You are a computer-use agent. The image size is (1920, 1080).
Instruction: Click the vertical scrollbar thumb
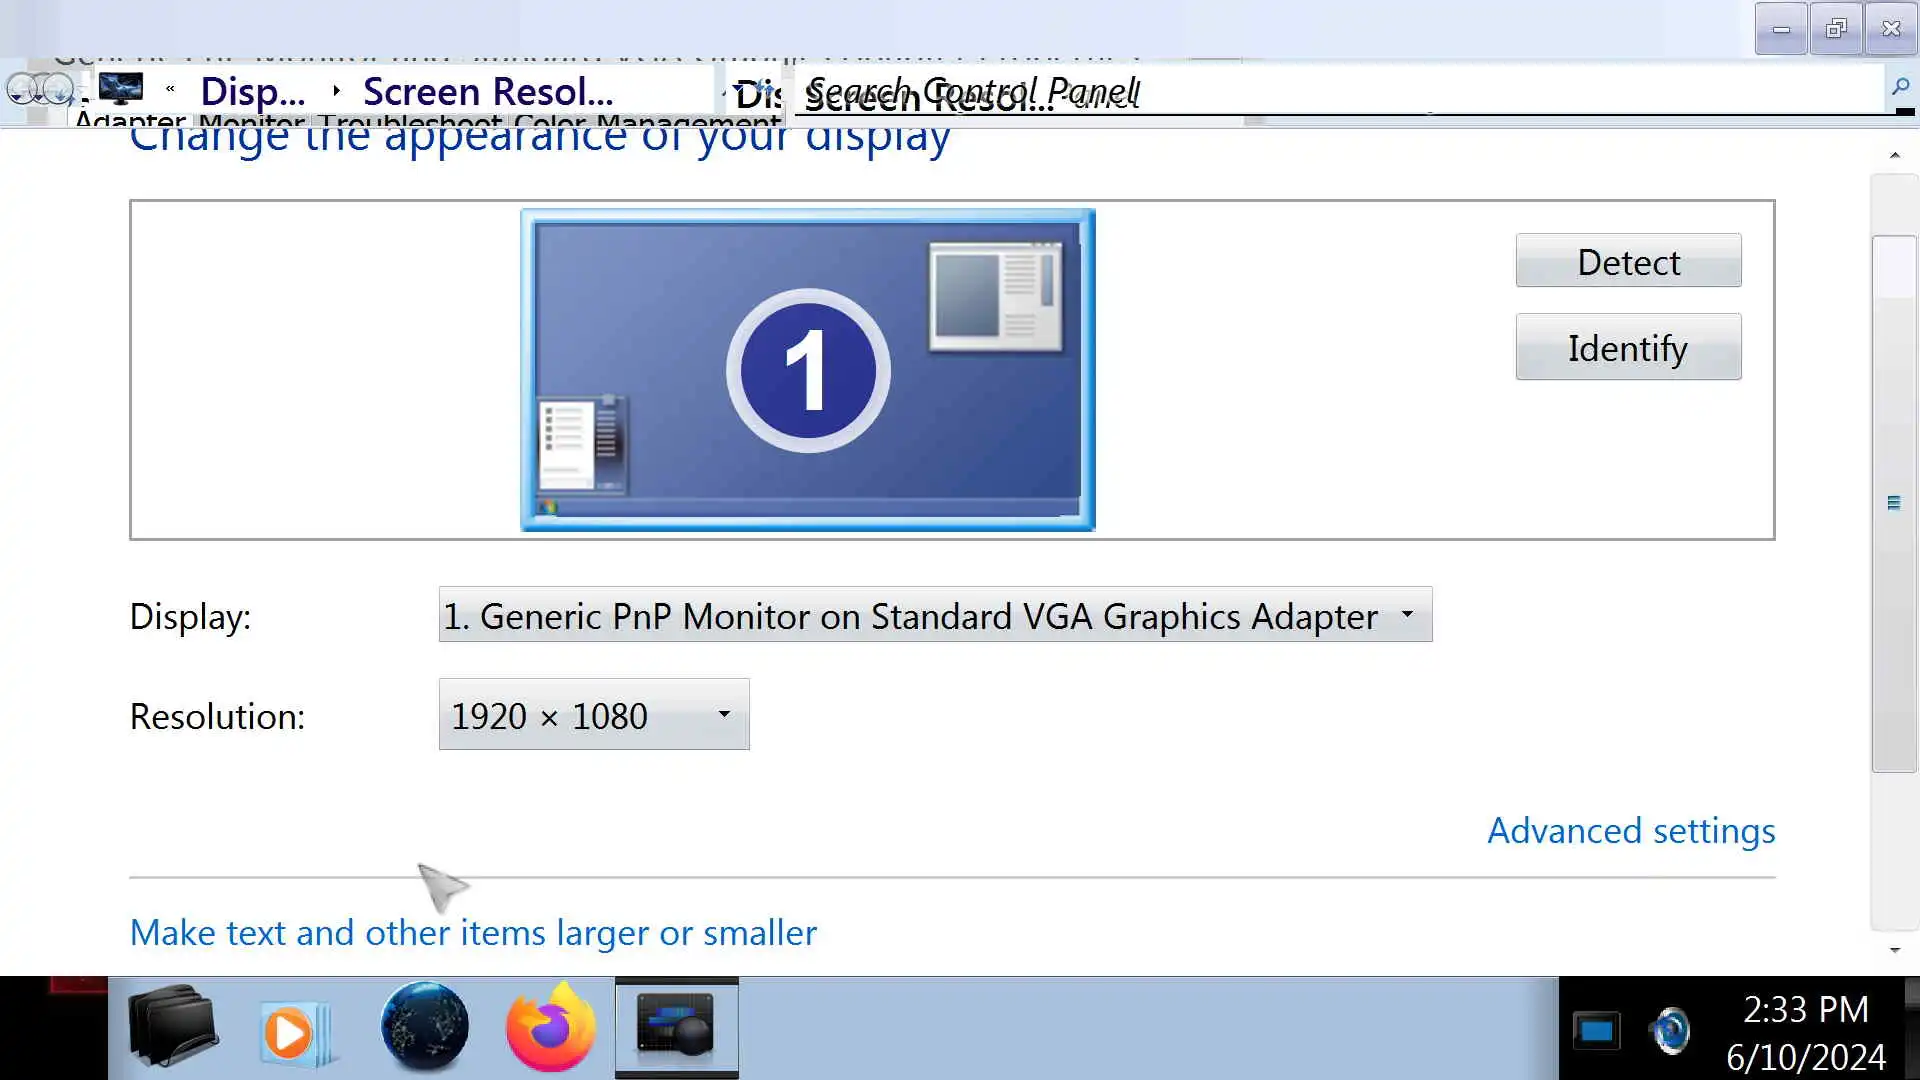pyautogui.click(x=1894, y=503)
